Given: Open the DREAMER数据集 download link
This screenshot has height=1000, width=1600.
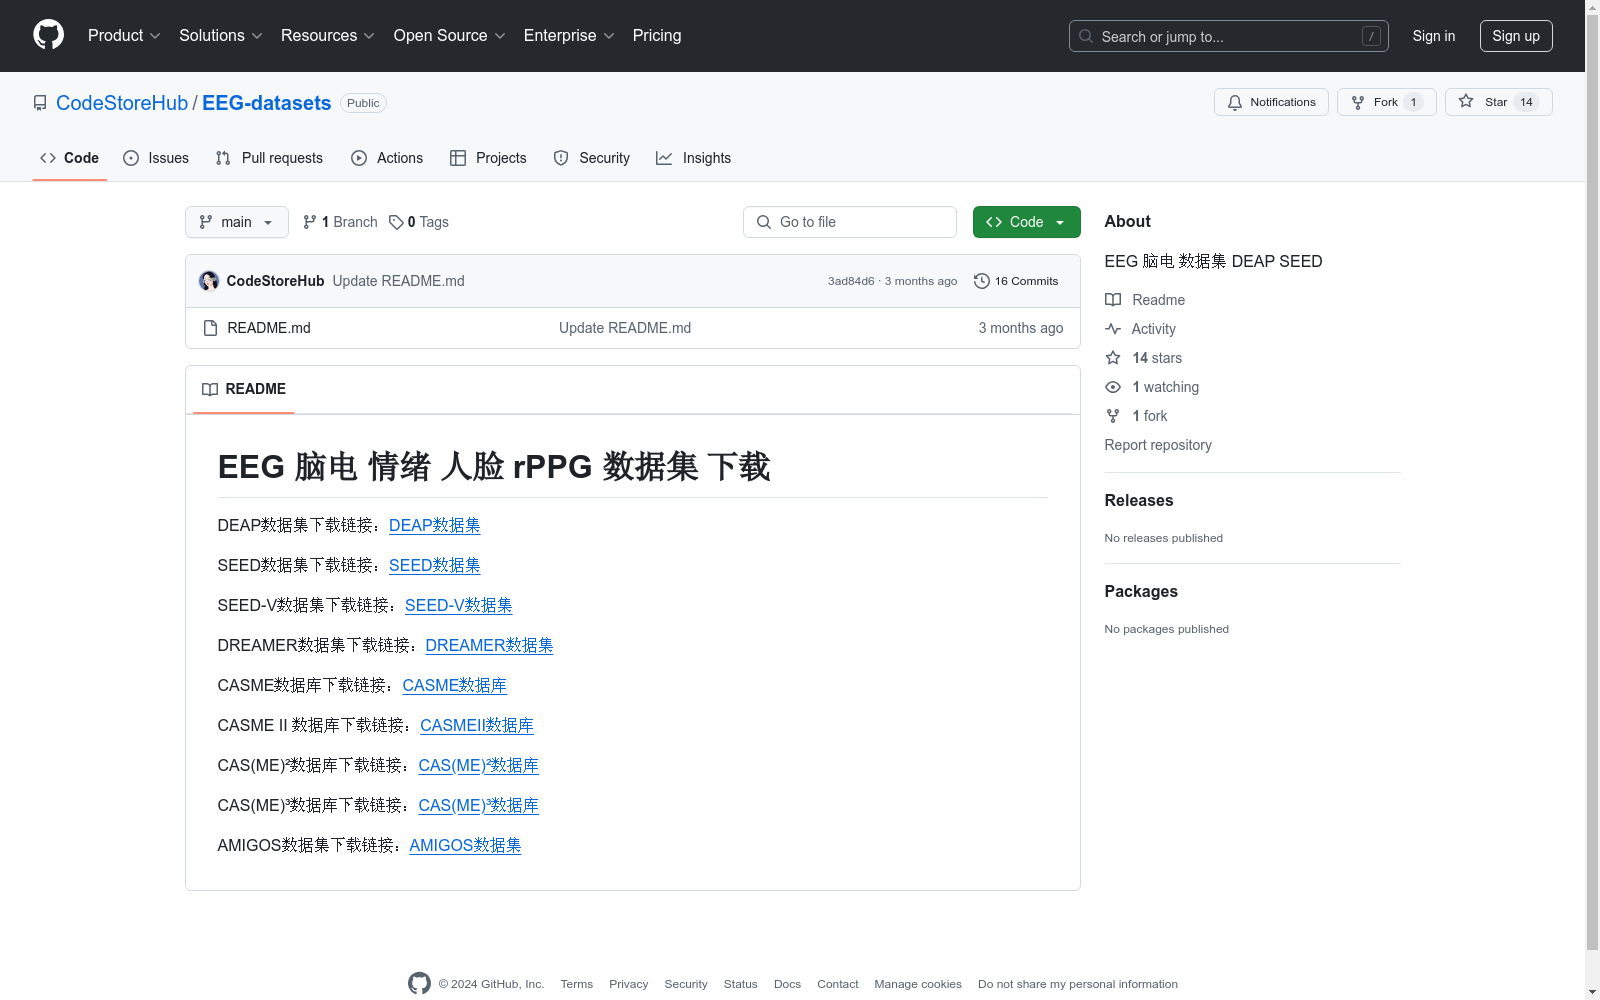Looking at the screenshot, I should pyautogui.click(x=490, y=645).
